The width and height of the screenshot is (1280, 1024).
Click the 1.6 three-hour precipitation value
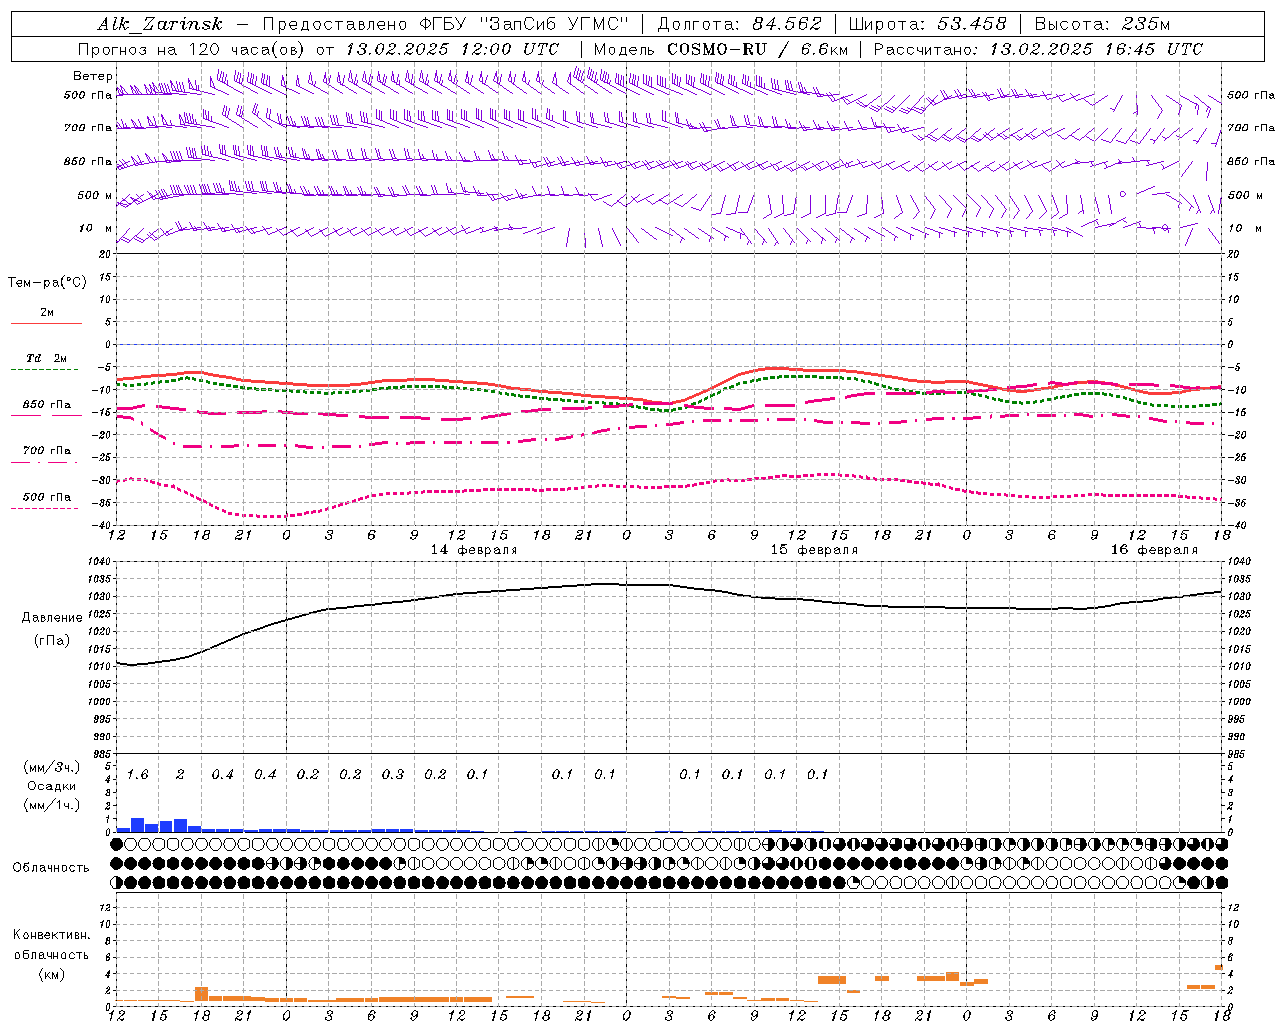click(x=138, y=775)
